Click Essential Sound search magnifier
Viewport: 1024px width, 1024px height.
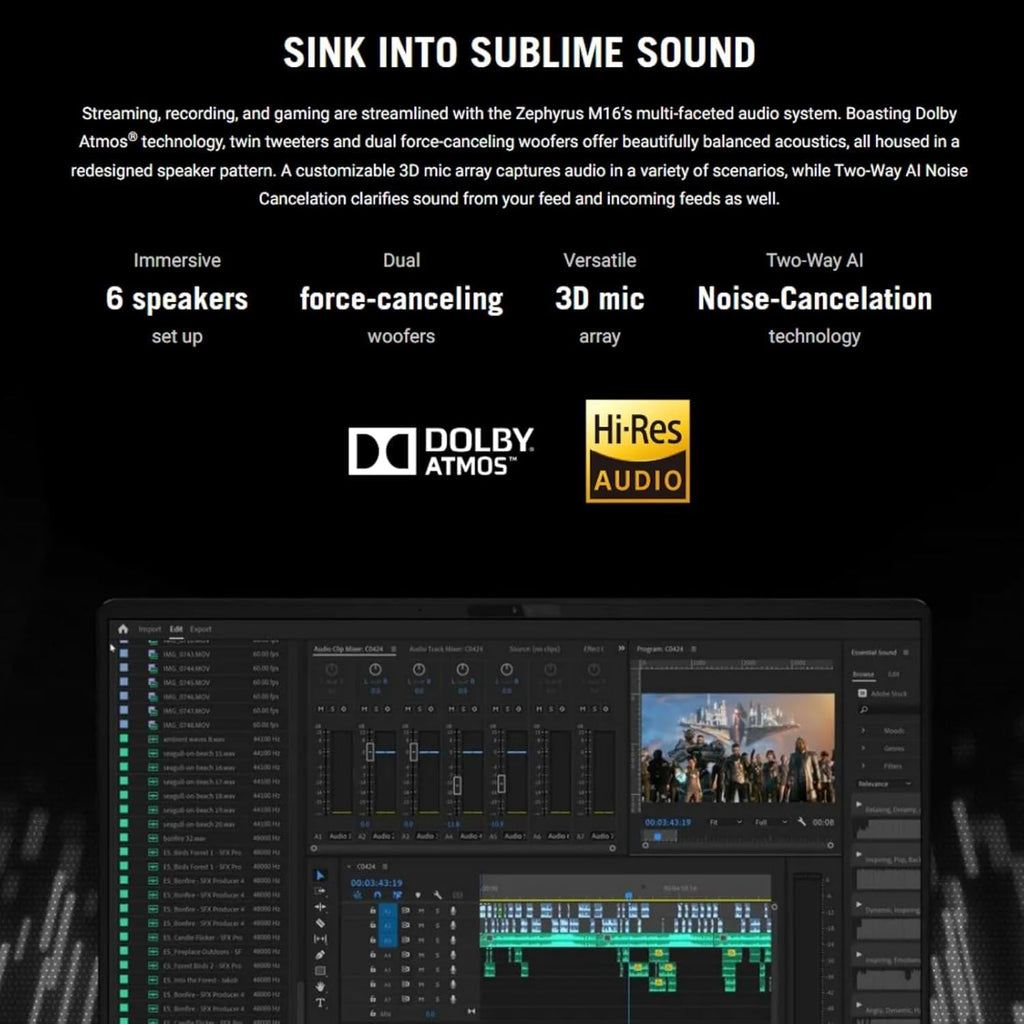[x=863, y=710]
